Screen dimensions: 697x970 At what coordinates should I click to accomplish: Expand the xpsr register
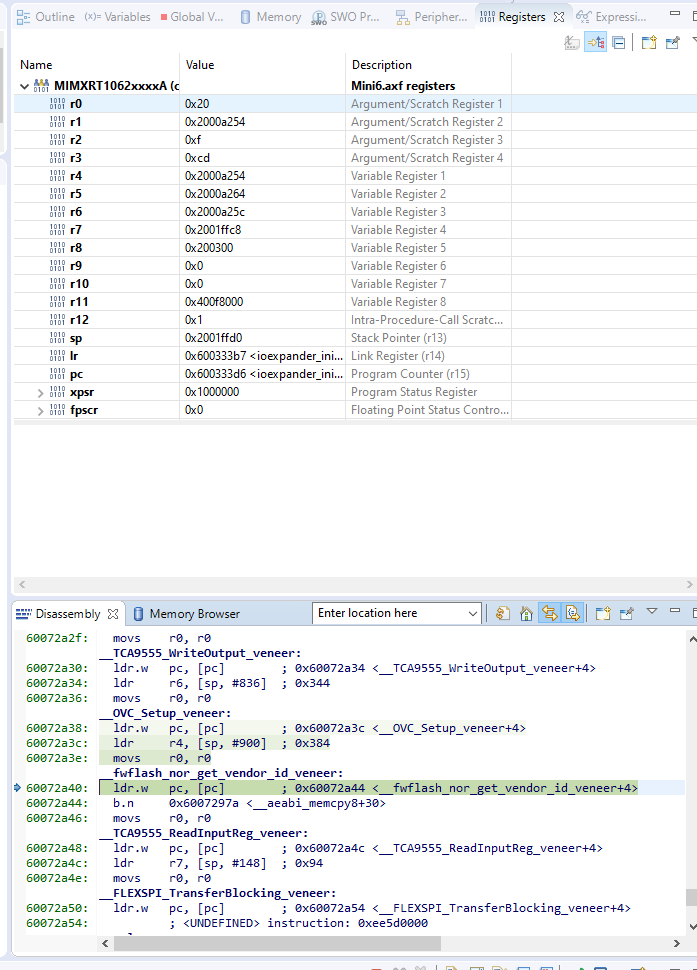click(x=40, y=393)
